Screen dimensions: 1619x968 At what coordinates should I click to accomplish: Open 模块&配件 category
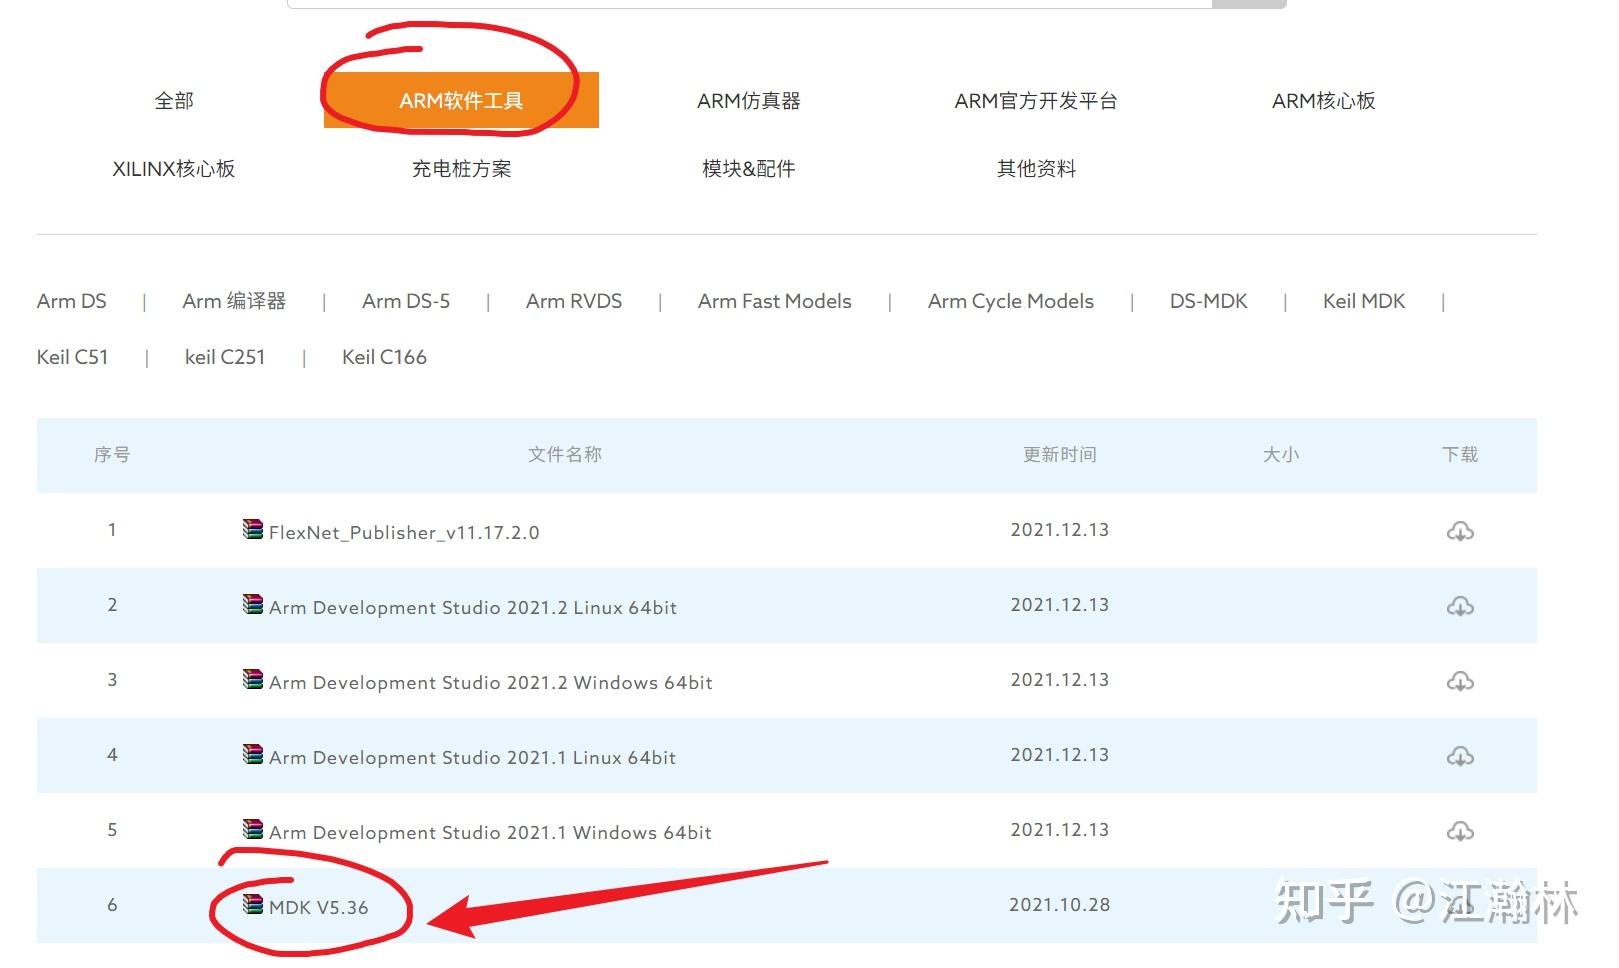(x=749, y=169)
